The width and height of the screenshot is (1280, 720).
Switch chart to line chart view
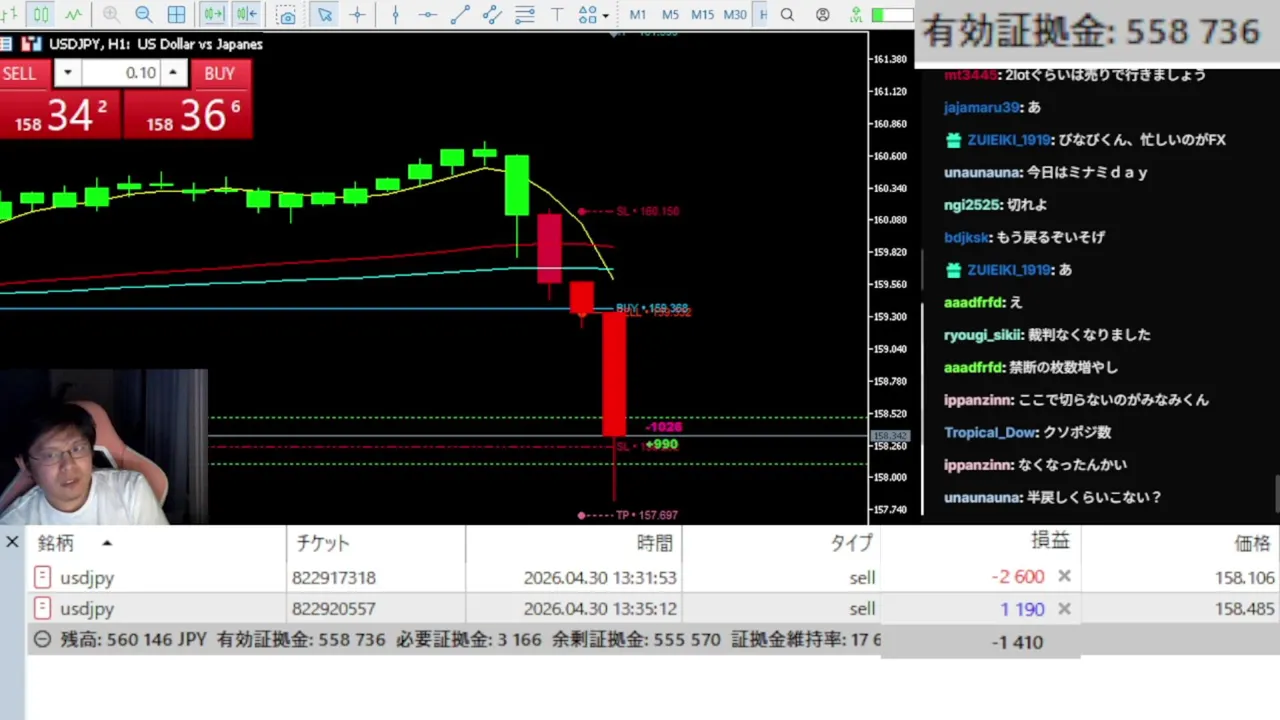[73, 15]
